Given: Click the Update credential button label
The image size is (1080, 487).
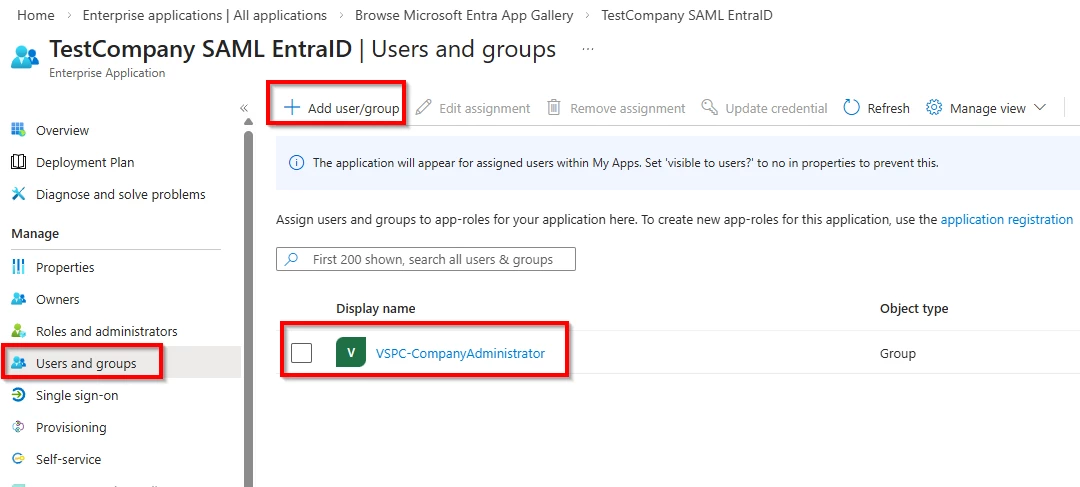Looking at the screenshot, I should tap(776, 108).
